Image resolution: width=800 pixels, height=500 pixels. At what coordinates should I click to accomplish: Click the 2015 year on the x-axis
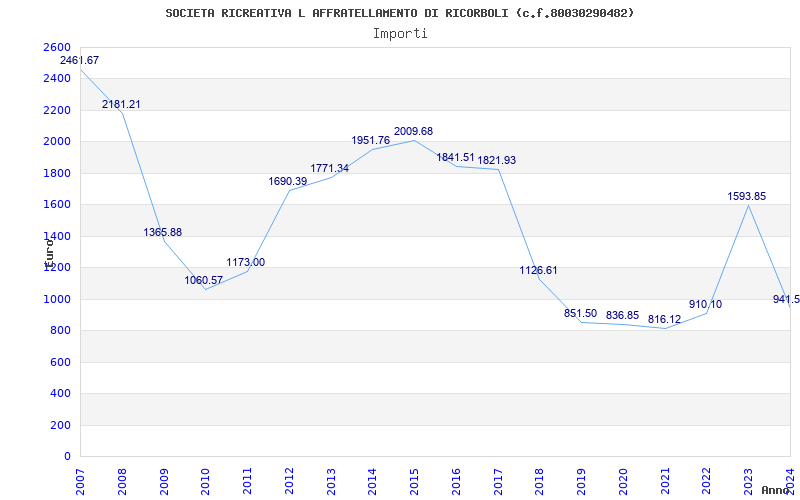coord(414,480)
